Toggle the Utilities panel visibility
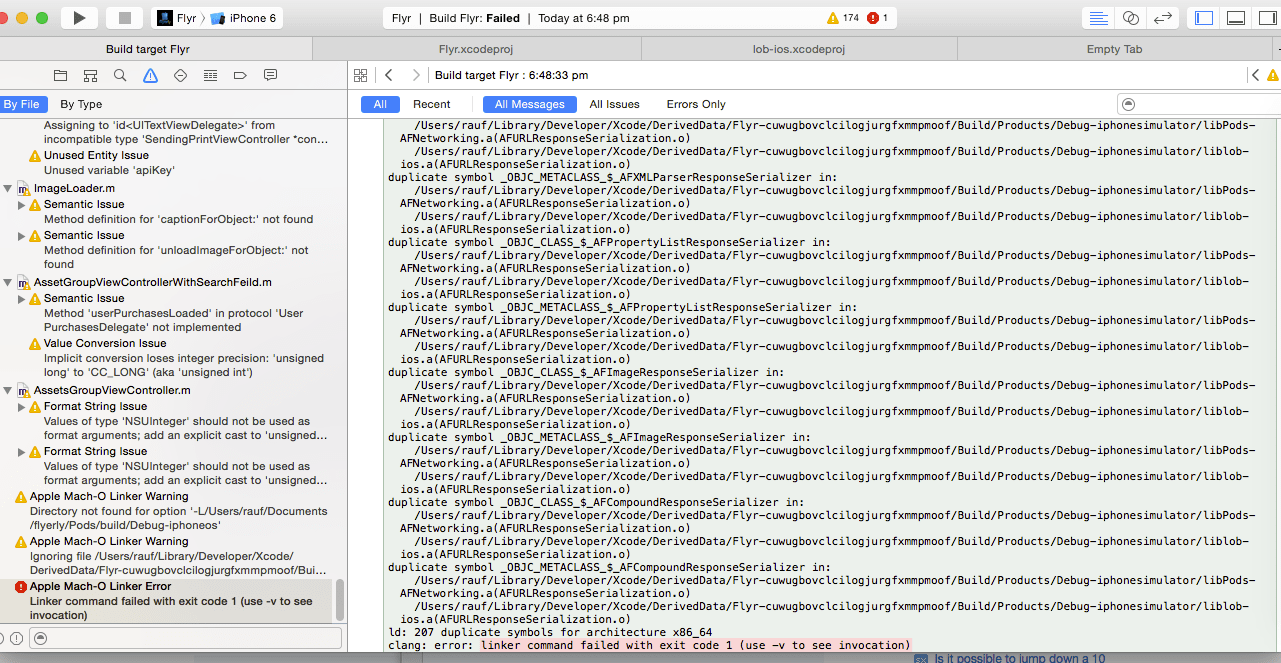Image resolution: width=1281 pixels, height=663 pixels. click(1267, 18)
